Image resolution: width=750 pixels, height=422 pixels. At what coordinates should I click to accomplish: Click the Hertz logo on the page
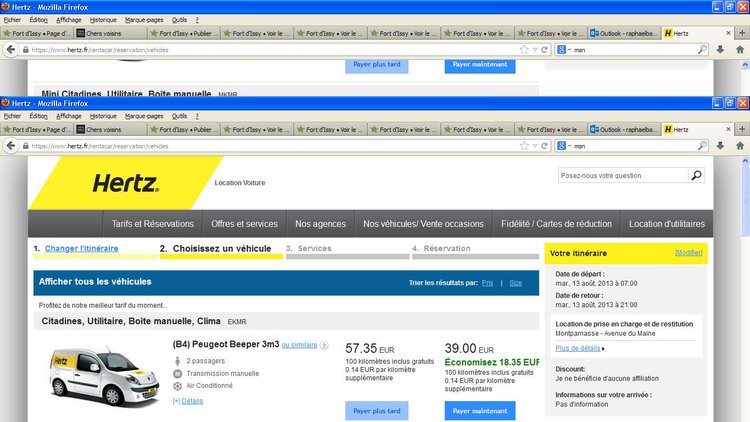pyautogui.click(x=125, y=183)
